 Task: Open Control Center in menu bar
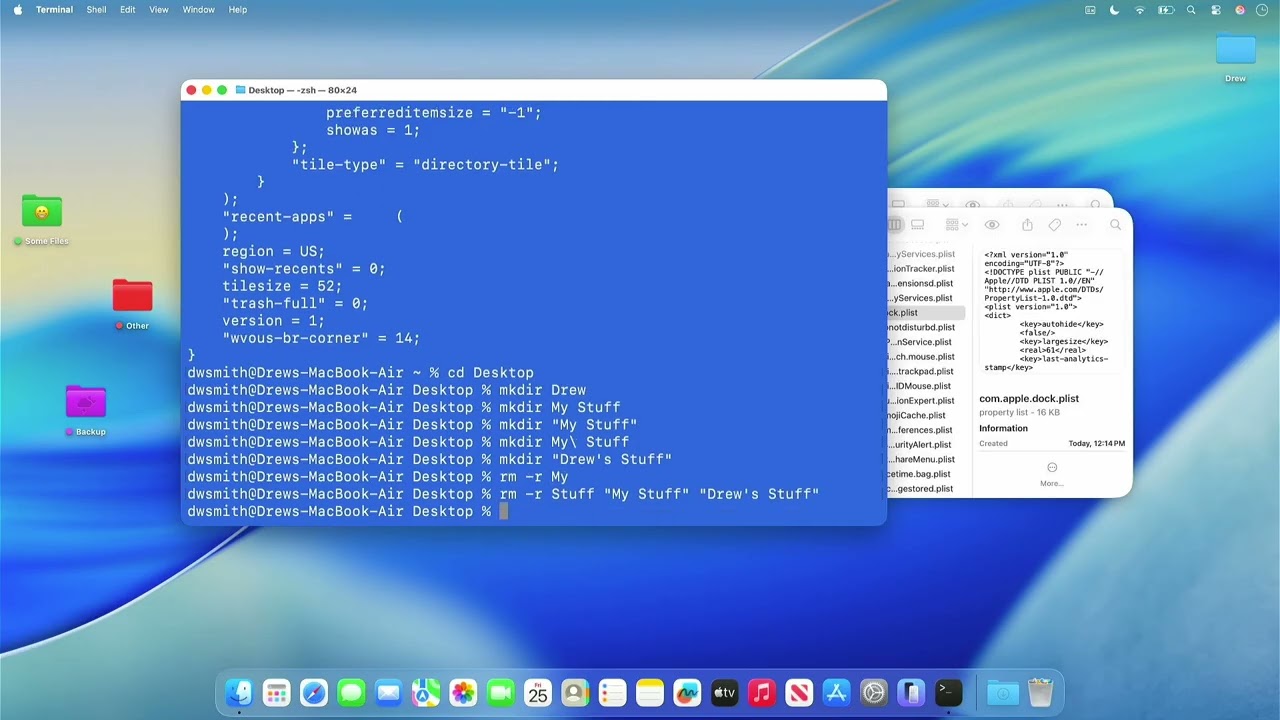point(1215,10)
